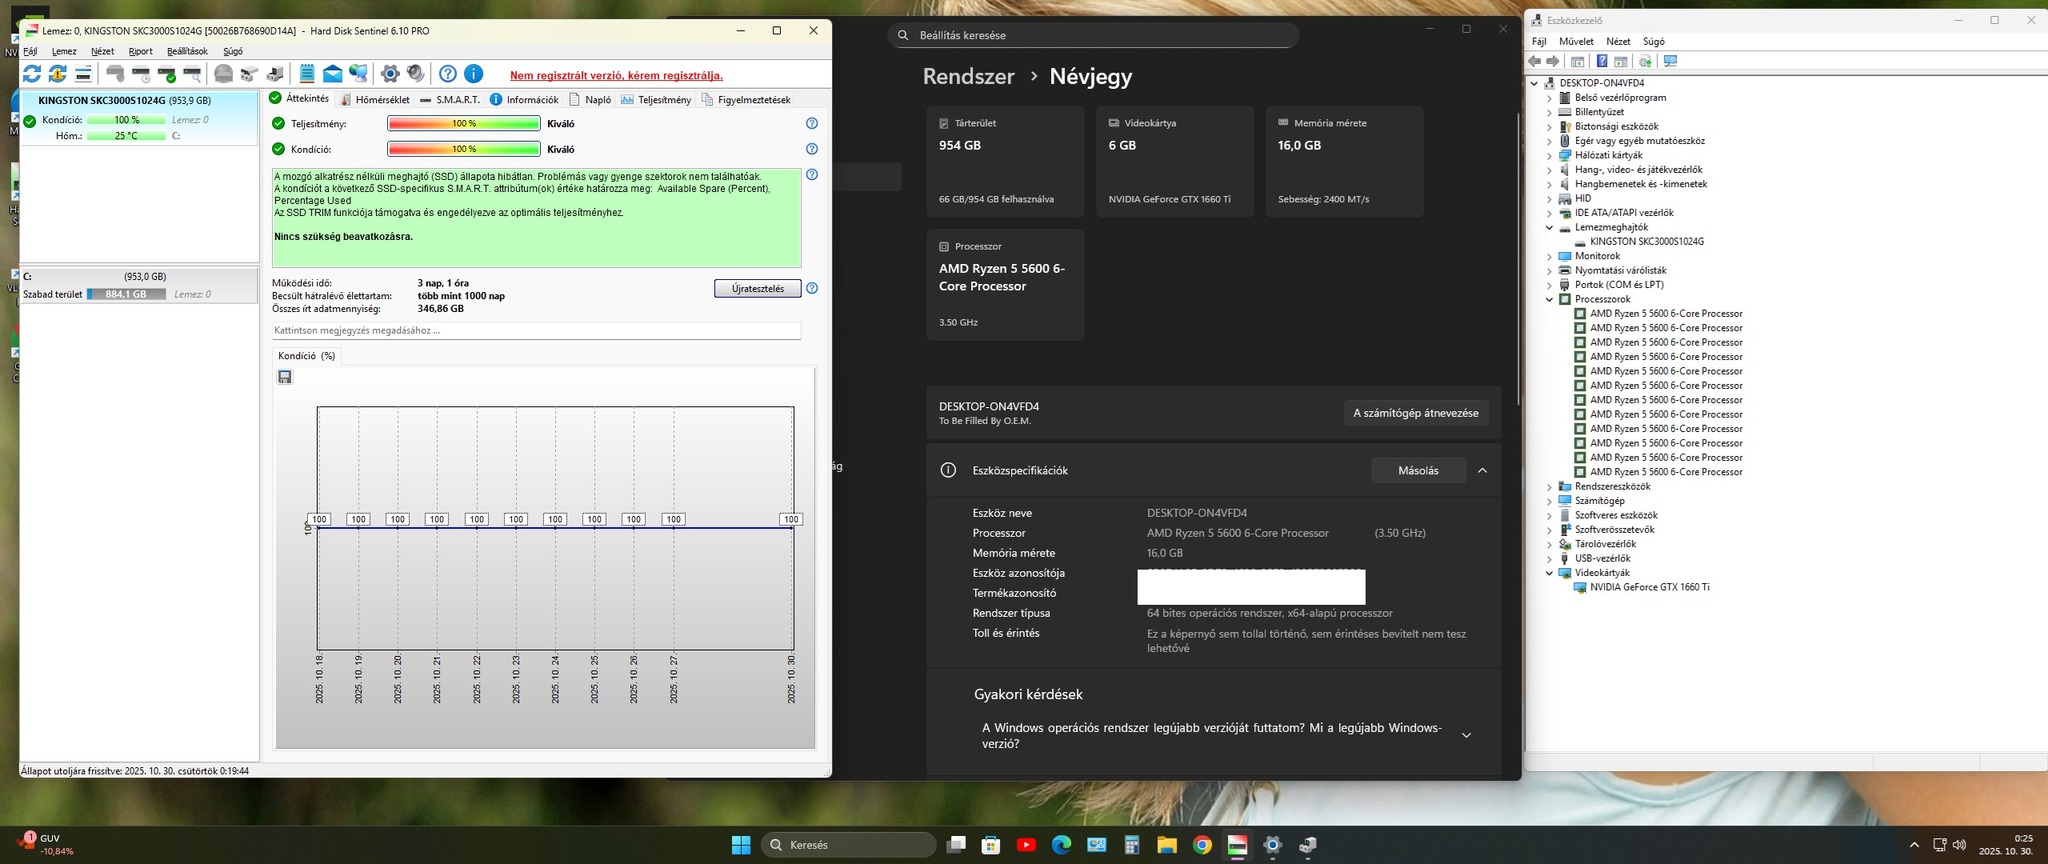
Task: Collapse Videokártyák node in Eszközkezelő
Action: point(1550,573)
